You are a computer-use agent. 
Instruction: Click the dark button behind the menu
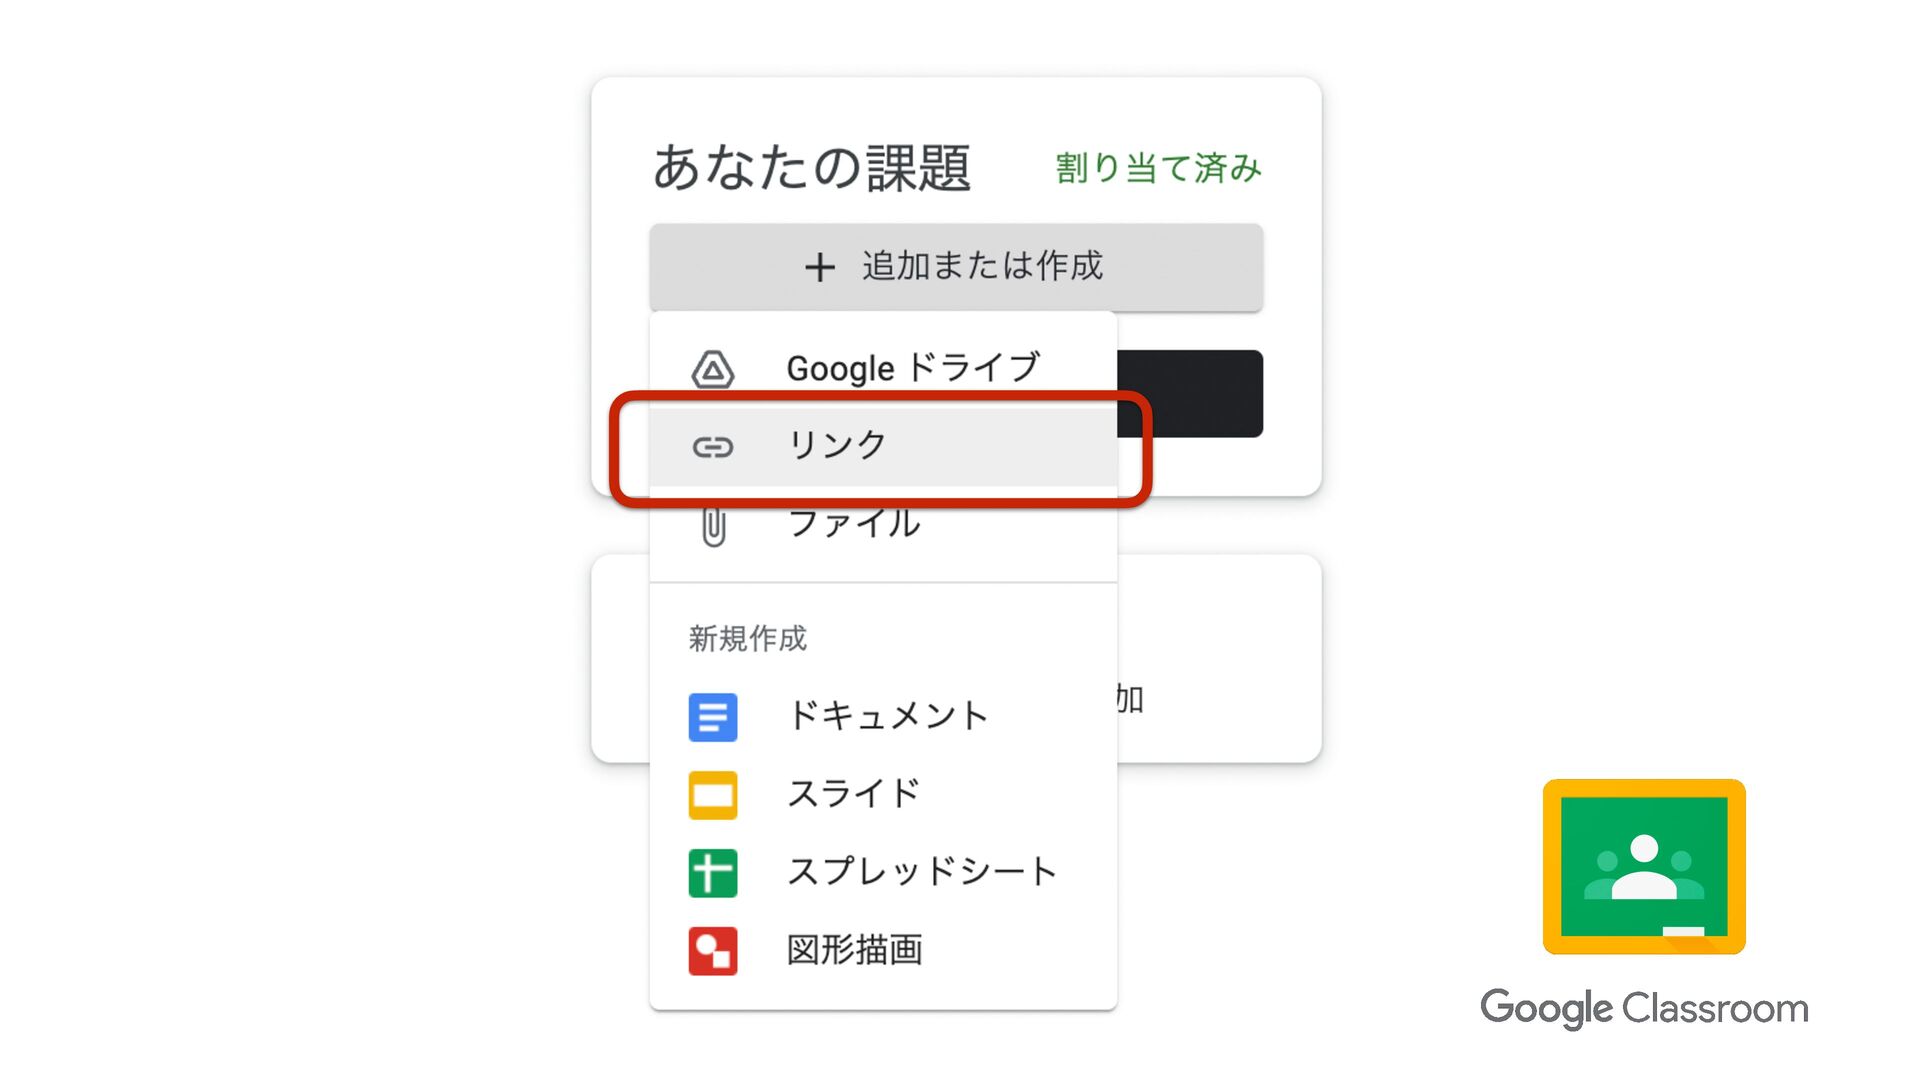click(1190, 393)
